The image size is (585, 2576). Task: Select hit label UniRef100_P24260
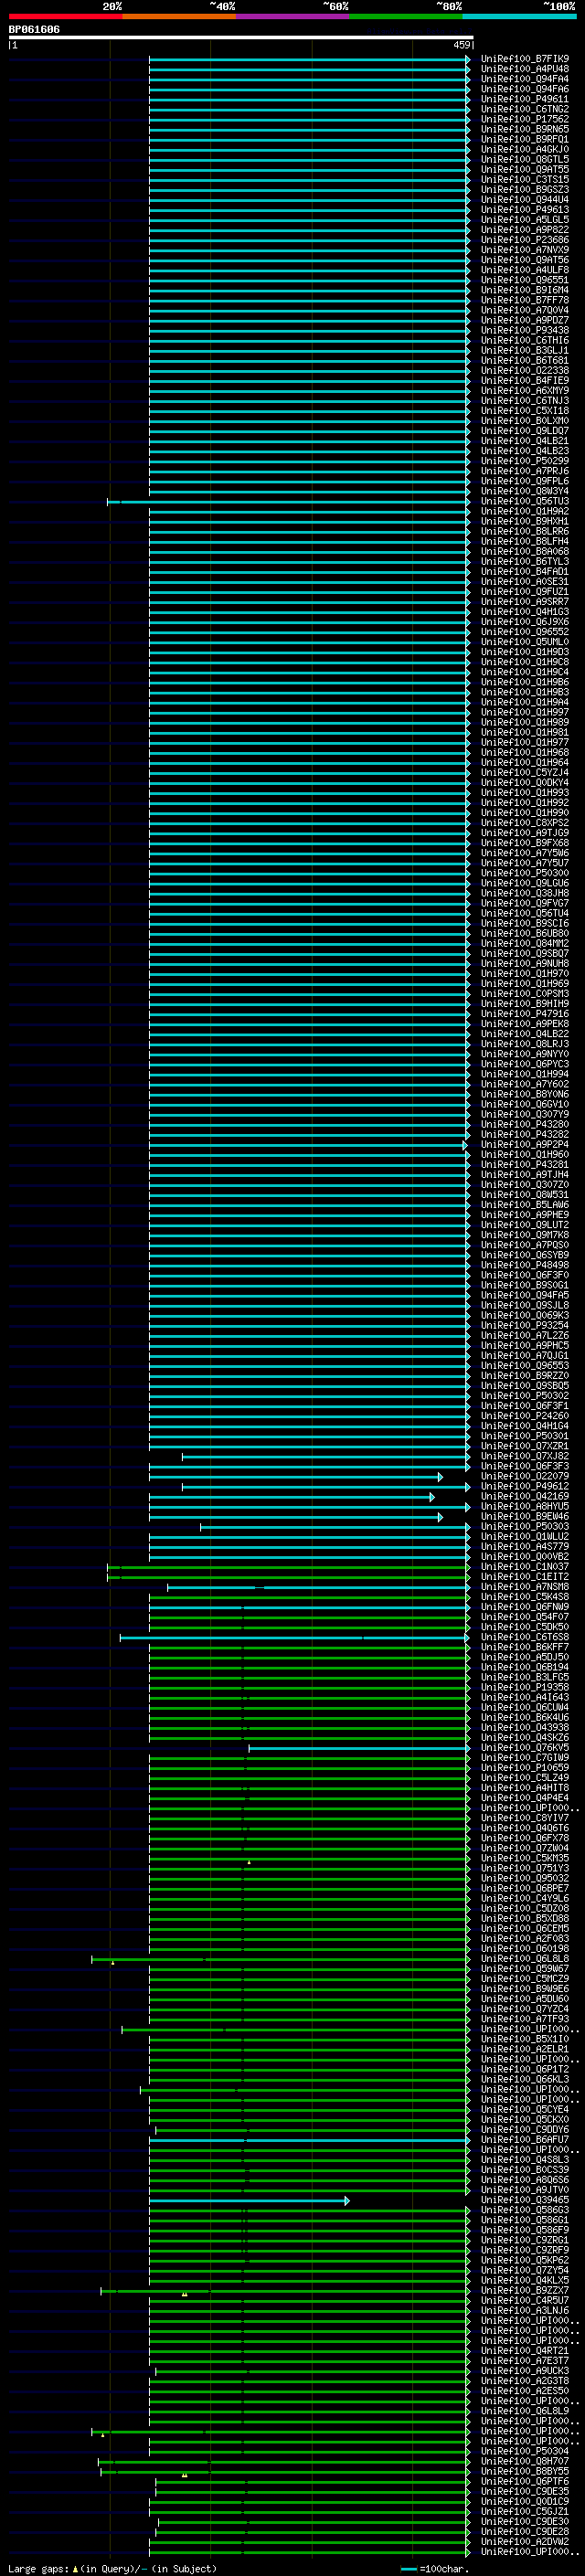click(x=525, y=1416)
